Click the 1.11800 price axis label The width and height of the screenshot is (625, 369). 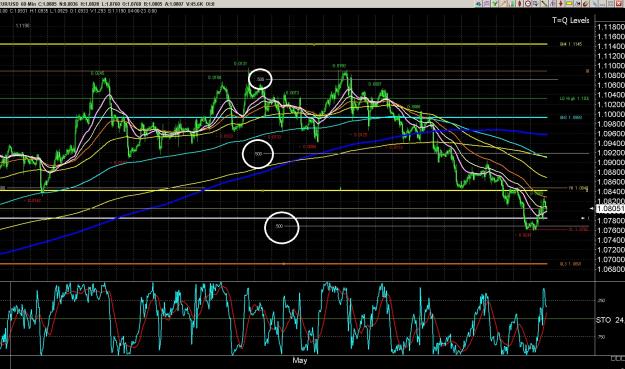(x=611, y=27)
